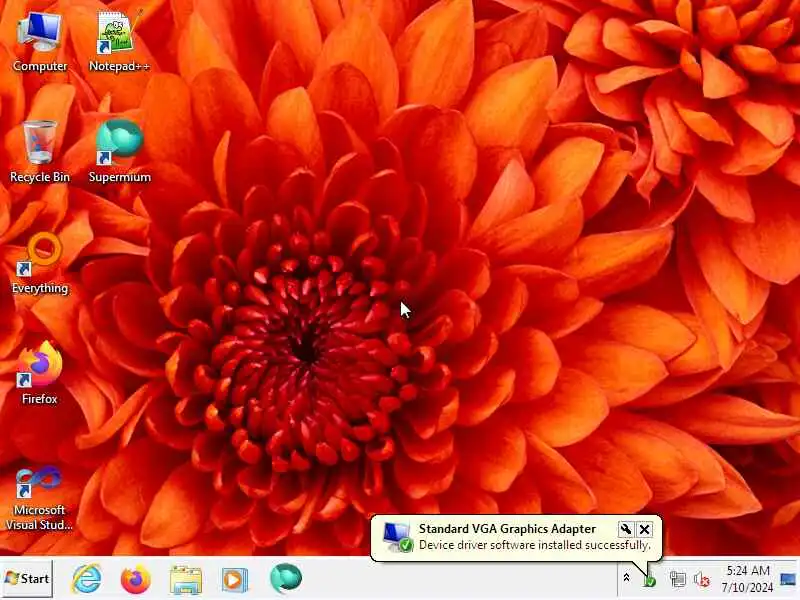
Task: Select the Notepad++ desktop shortcut
Action: (x=119, y=43)
